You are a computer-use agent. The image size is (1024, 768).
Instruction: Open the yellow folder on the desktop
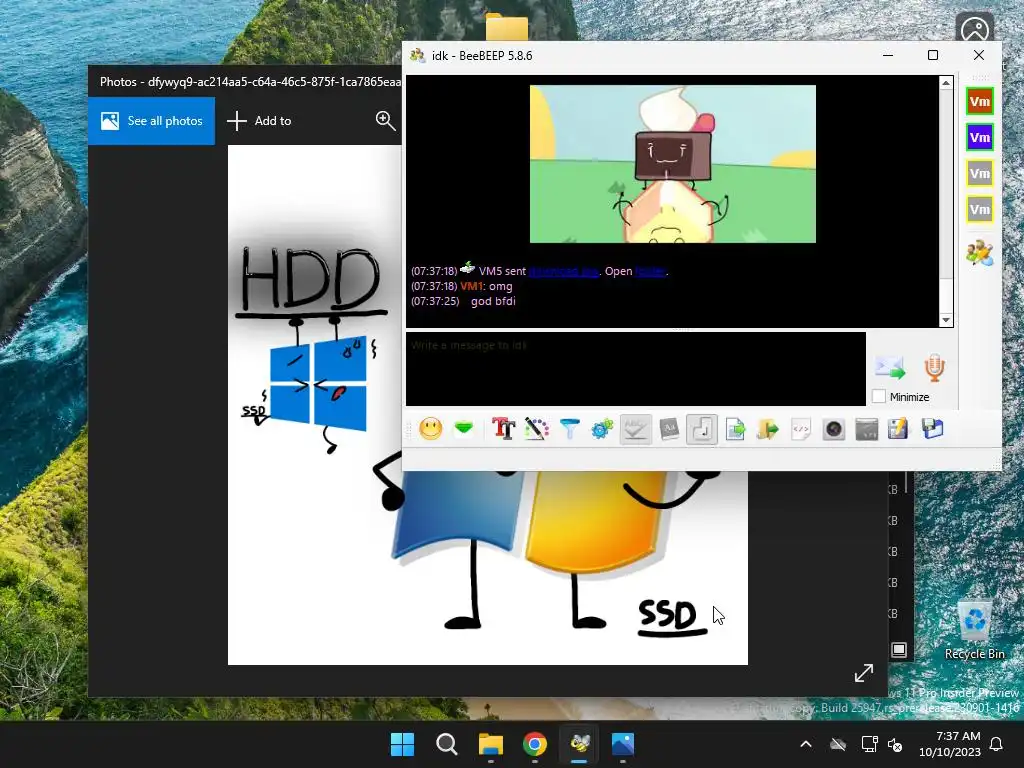507,27
